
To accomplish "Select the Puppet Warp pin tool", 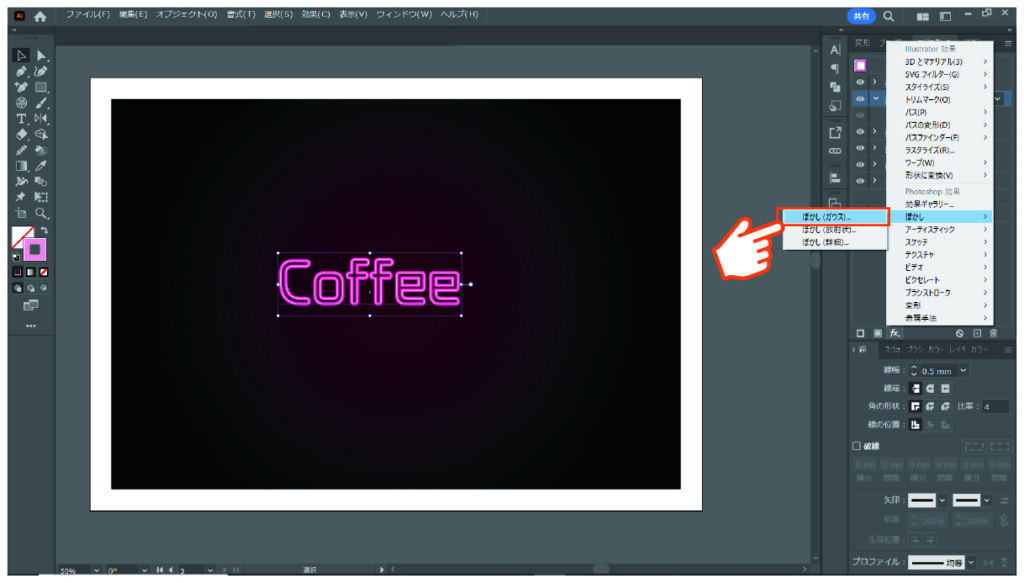I will click(x=21, y=197).
